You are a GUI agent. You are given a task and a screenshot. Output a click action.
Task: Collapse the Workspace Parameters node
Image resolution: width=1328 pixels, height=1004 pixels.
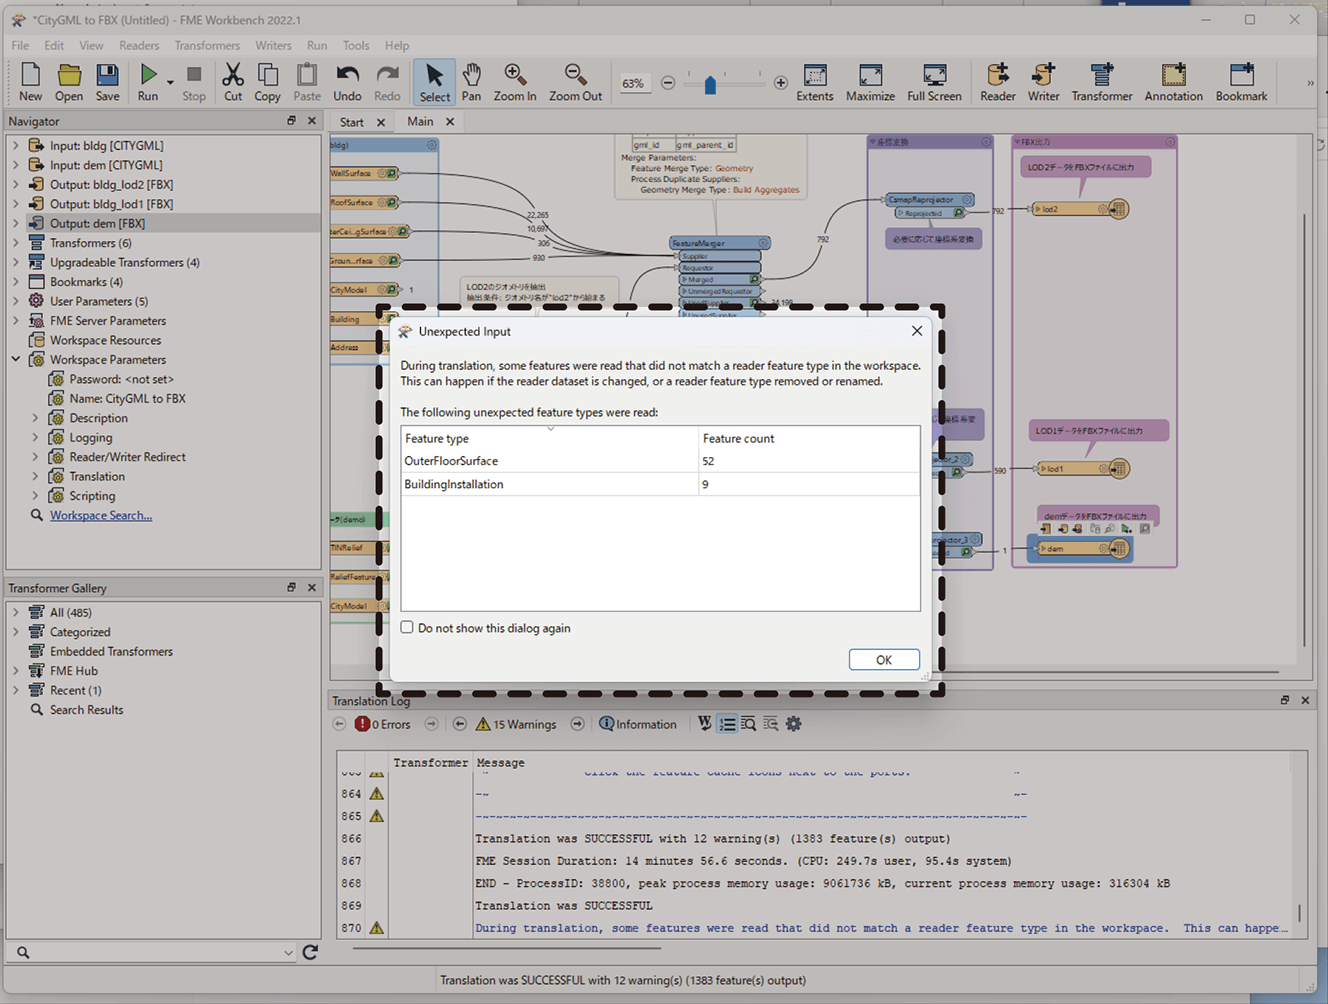tap(15, 360)
